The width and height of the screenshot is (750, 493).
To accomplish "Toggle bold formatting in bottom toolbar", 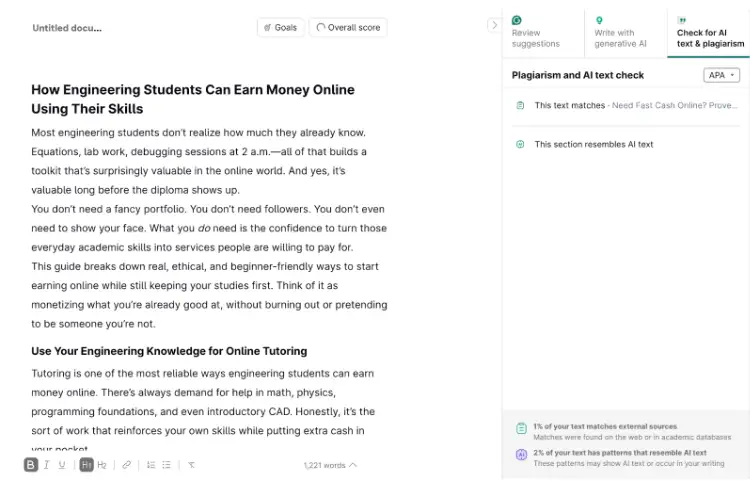I will [x=31, y=465].
